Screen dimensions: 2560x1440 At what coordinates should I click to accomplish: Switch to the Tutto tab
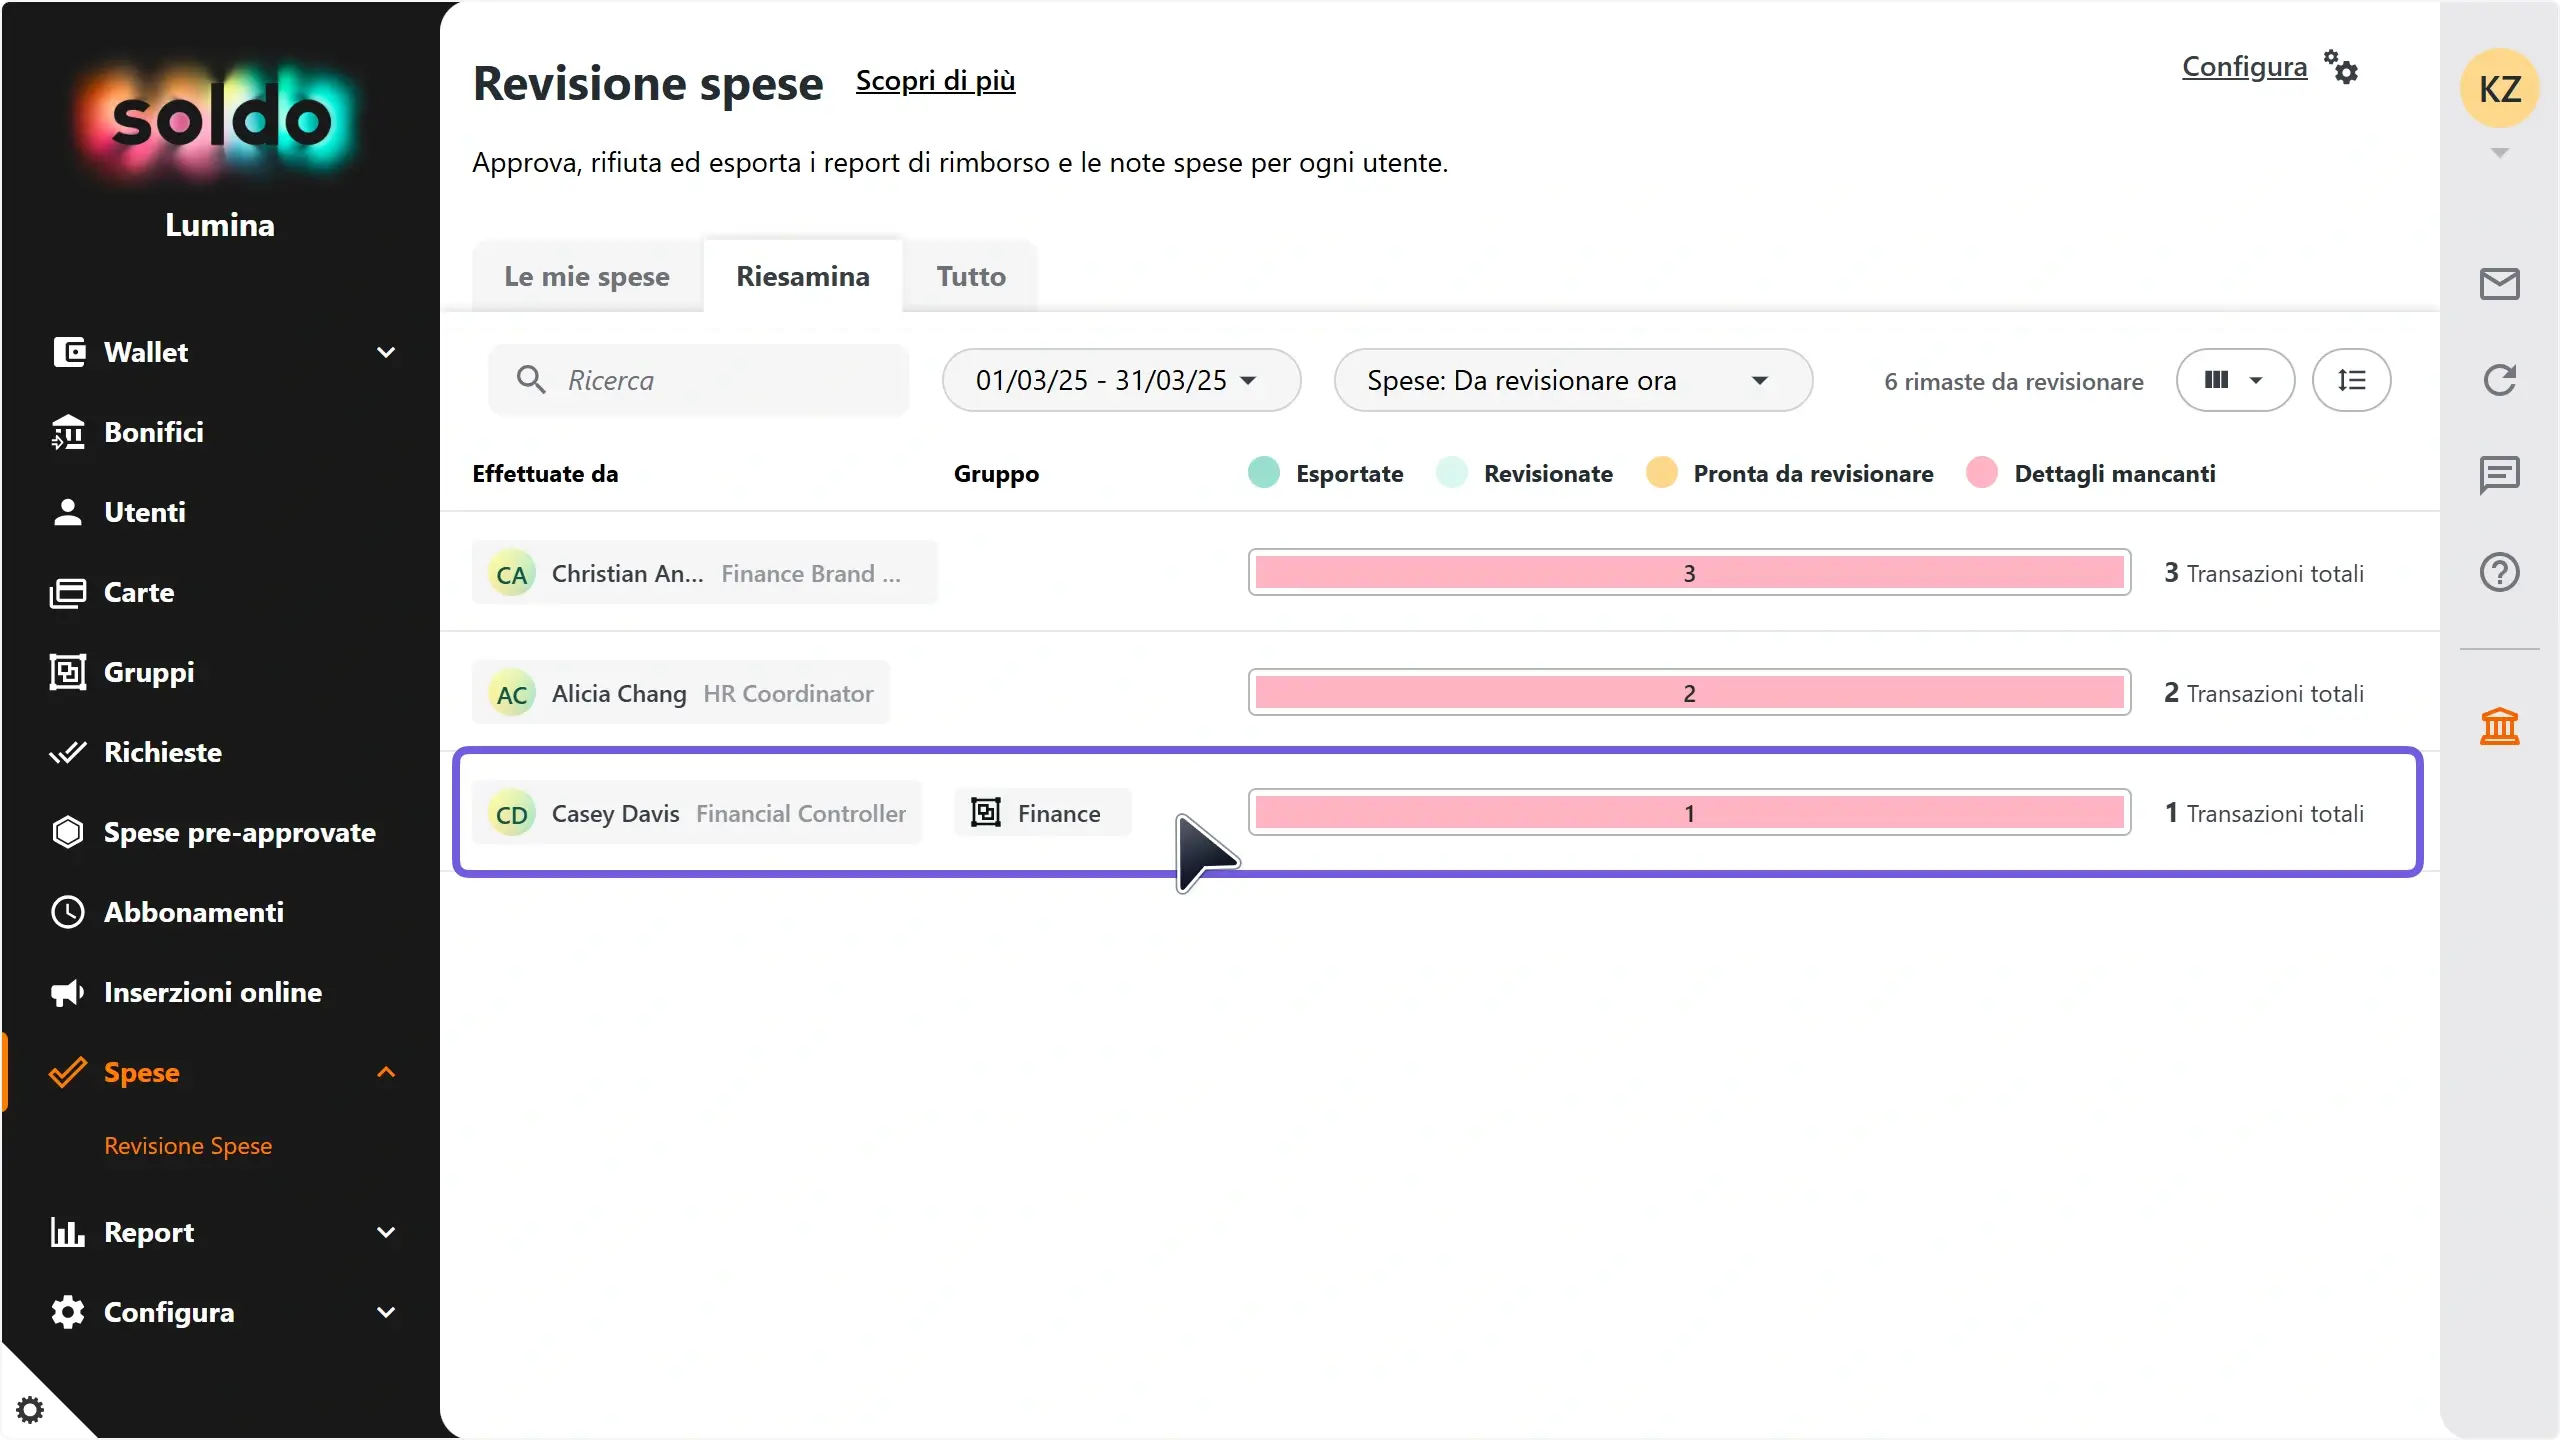click(x=971, y=276)
